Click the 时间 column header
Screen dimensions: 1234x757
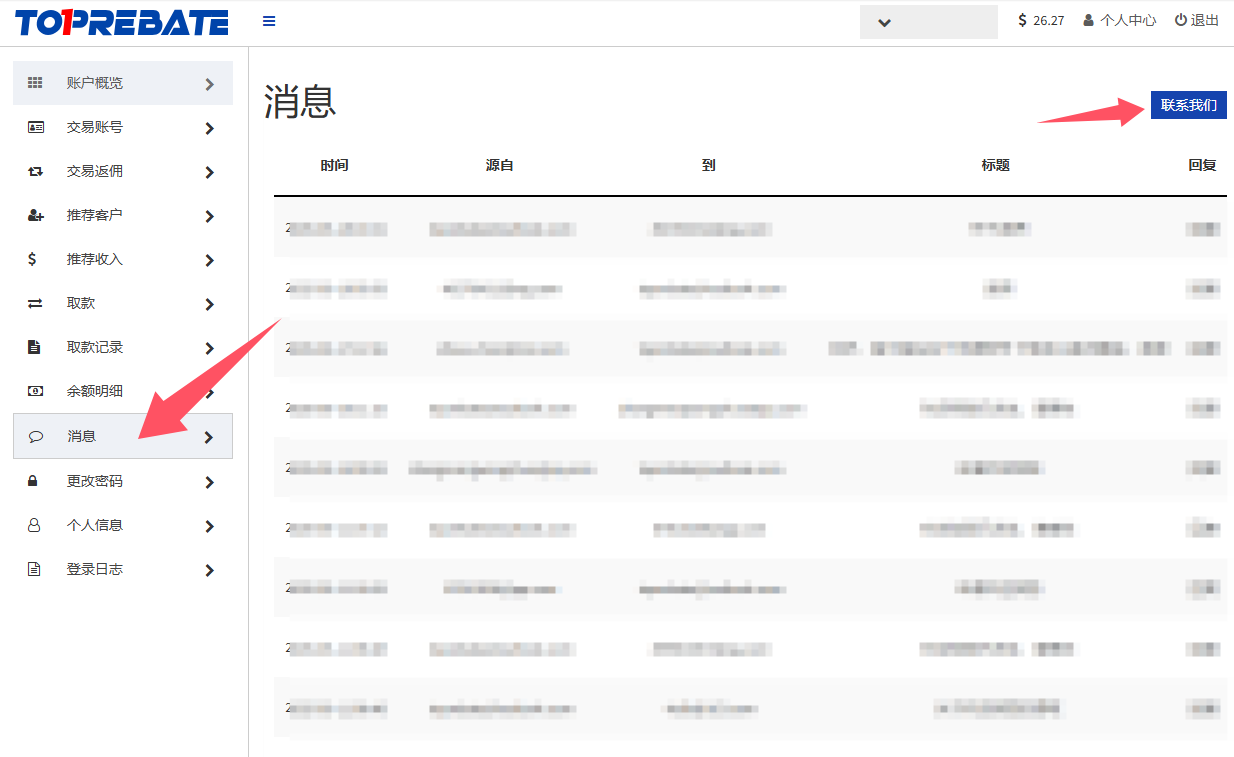[x=335, y=165]
